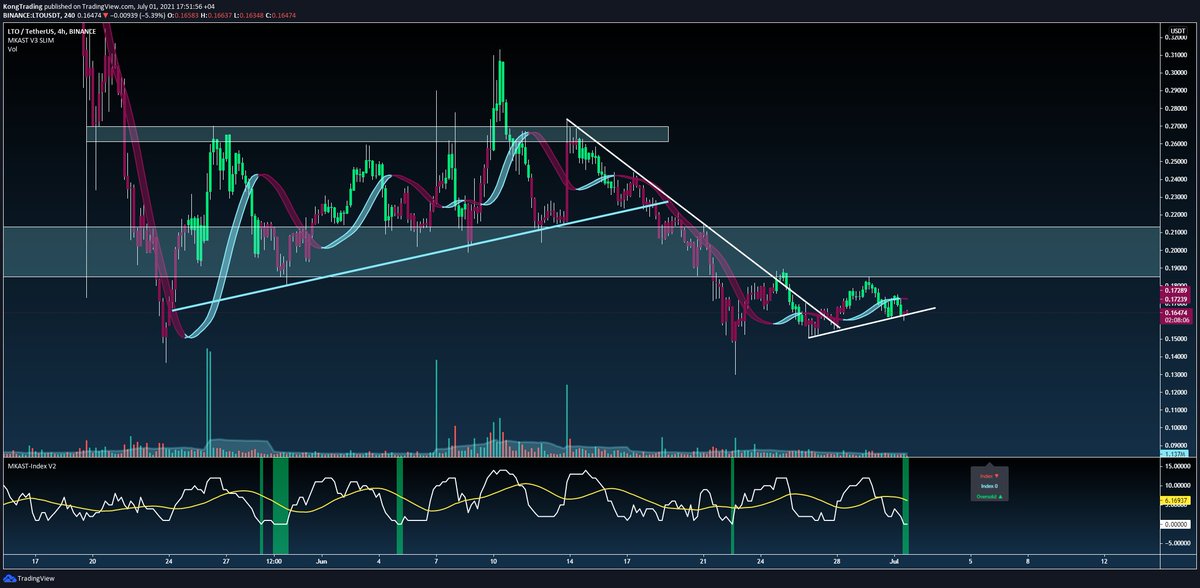Click the white 0.00000 index value tag
Screen dimensions: 1200x588
click(1176, 524)
